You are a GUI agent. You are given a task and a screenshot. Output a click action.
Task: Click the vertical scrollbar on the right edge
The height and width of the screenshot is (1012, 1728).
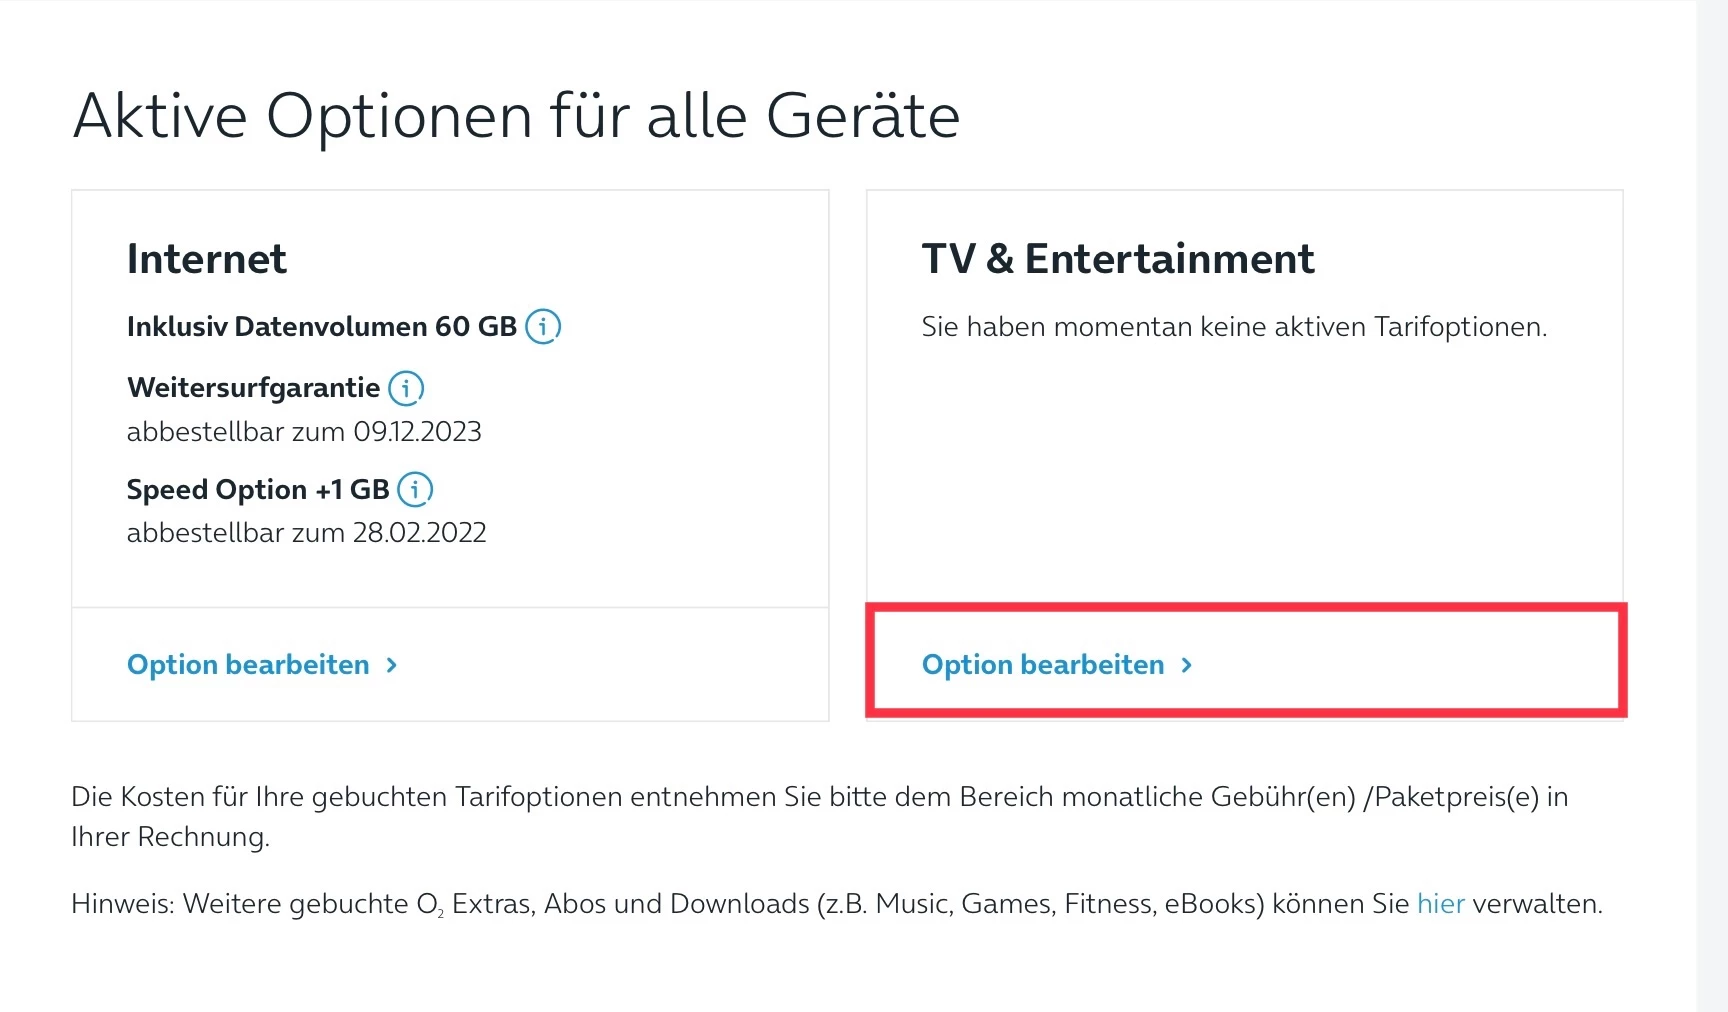1711,500
